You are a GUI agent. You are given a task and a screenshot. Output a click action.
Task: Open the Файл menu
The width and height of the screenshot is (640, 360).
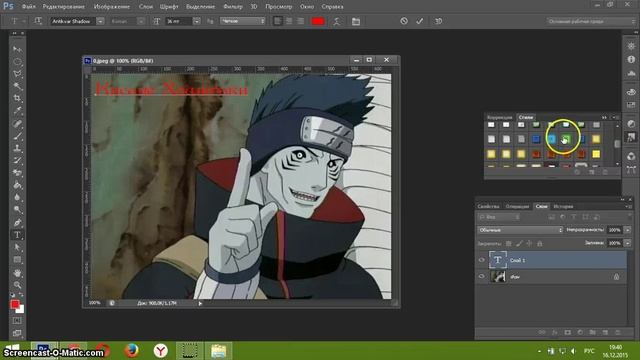(x=28, y=7)
